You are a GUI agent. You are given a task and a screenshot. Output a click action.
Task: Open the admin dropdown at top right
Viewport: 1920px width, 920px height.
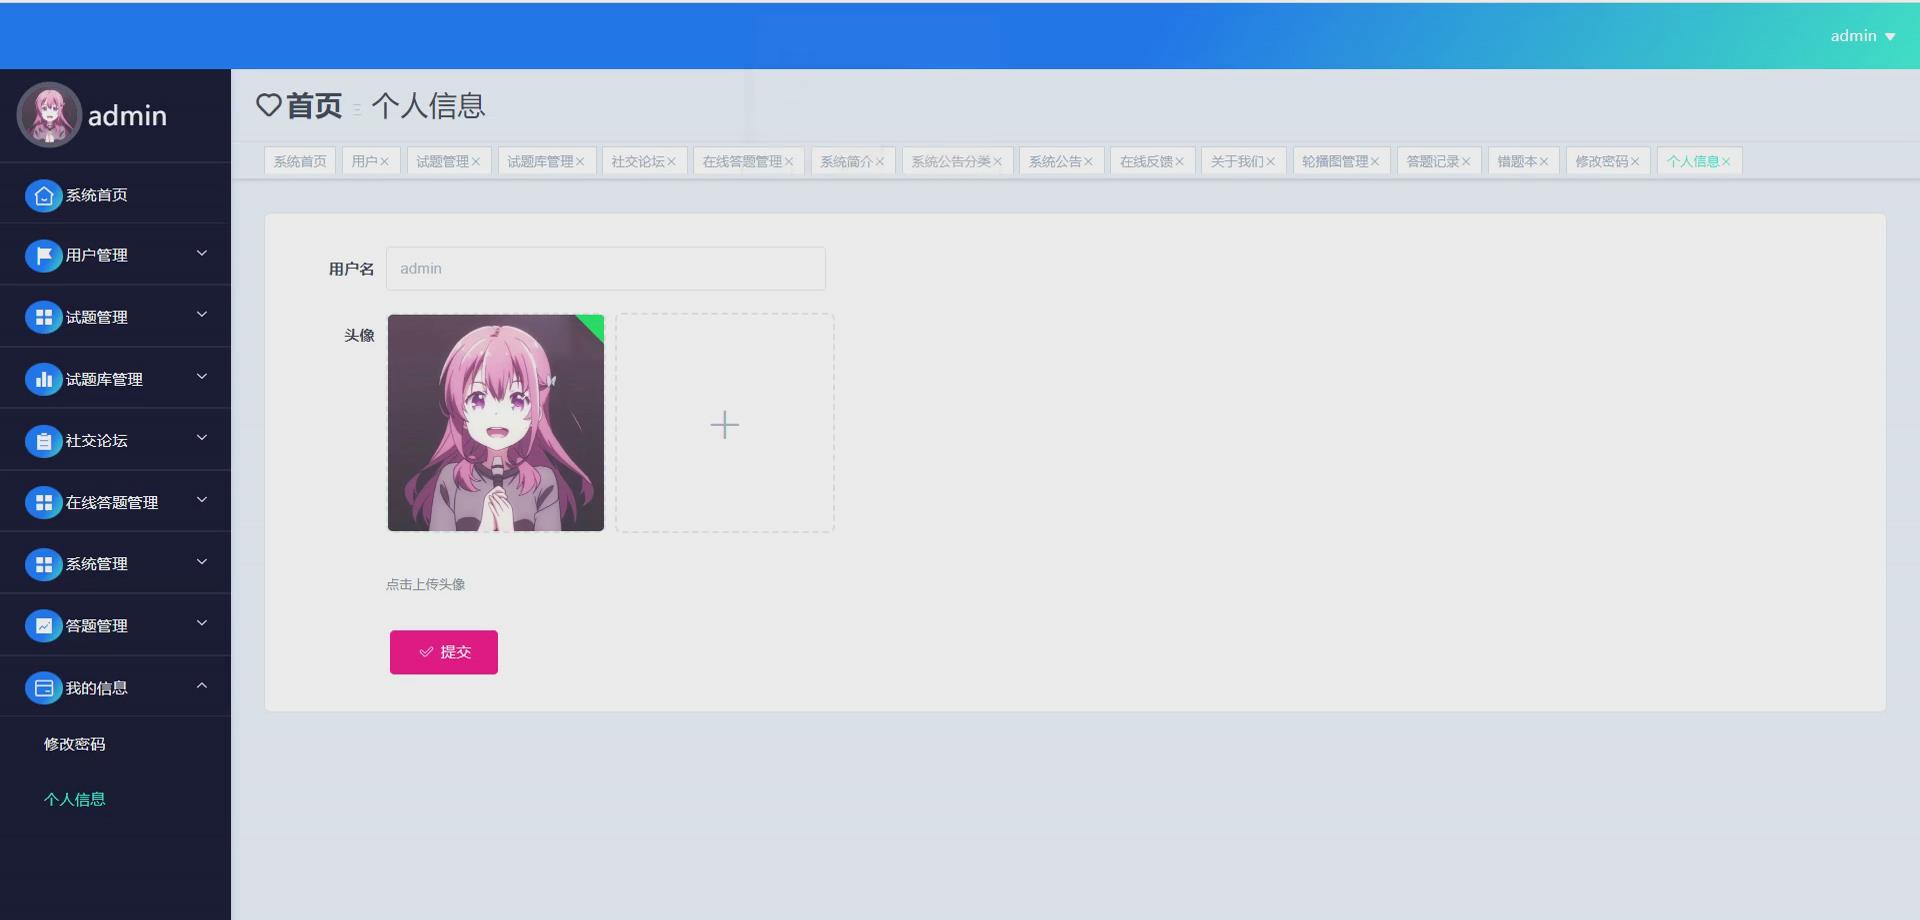point(1862,35)
